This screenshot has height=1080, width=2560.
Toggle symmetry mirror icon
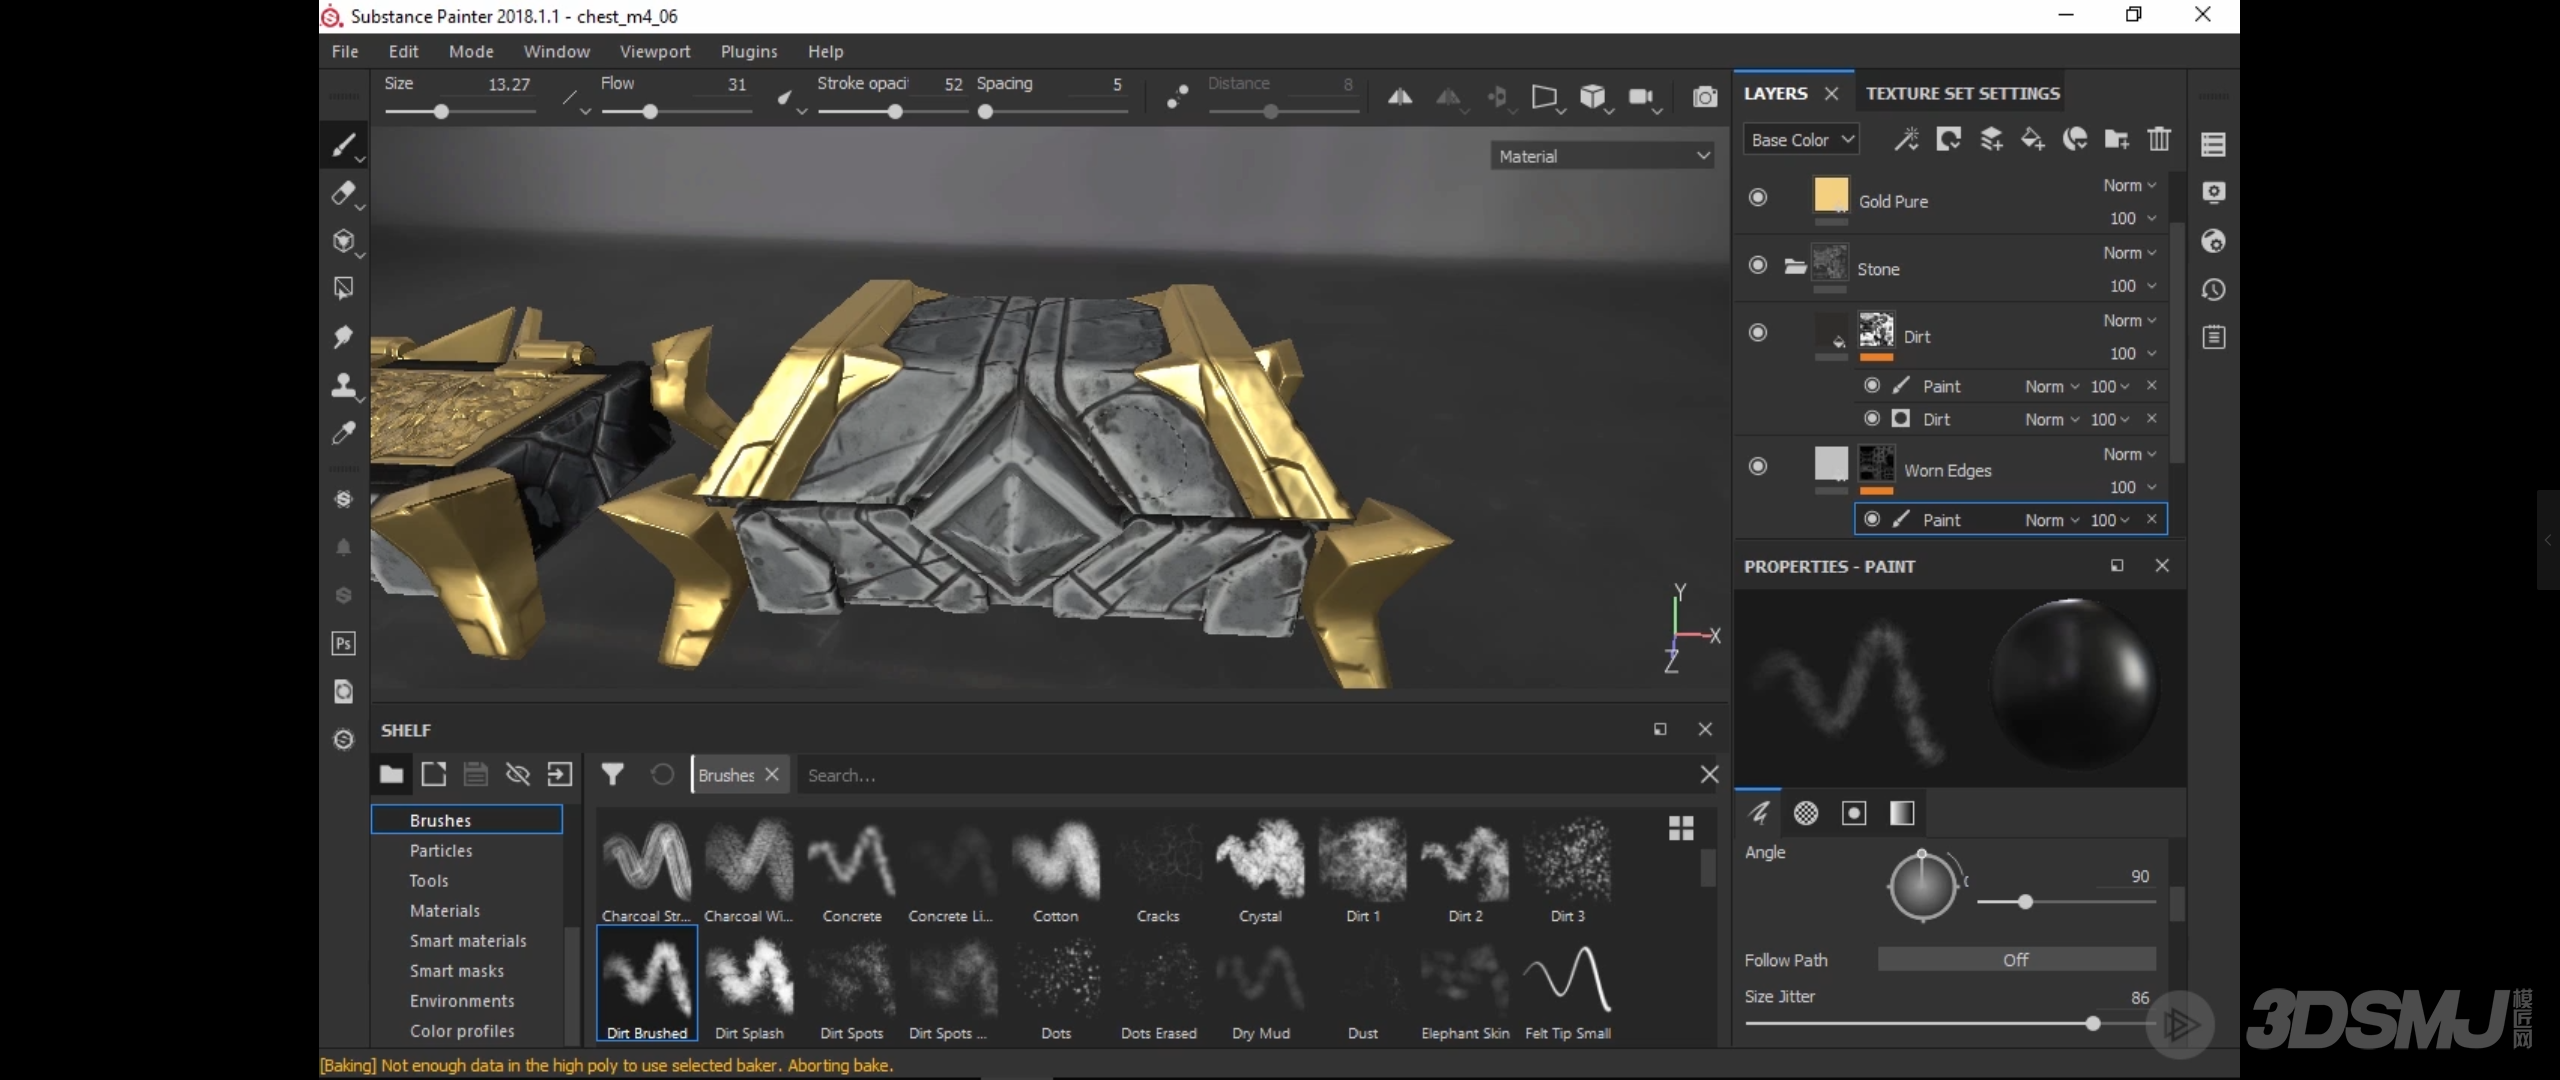pyautogui.click(x=1400, y=97)
